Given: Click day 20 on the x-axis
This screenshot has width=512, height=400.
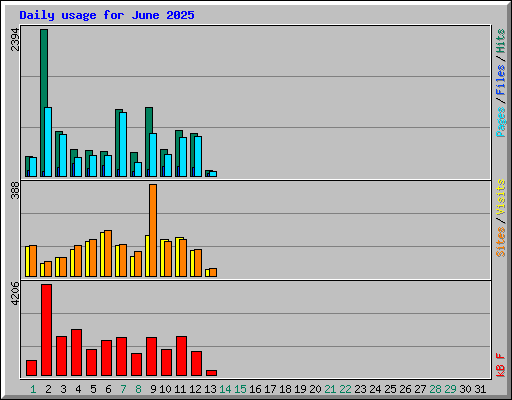Looking at the screenshot, I should 315,389.
